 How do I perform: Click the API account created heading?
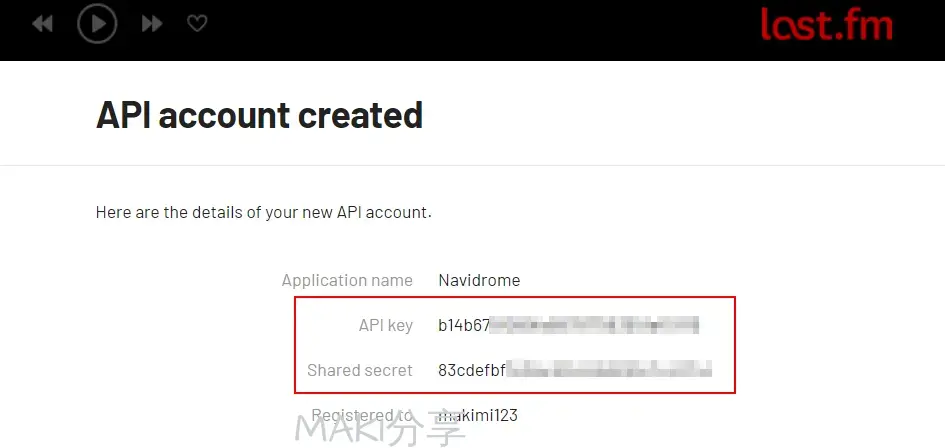coord(259,115)
